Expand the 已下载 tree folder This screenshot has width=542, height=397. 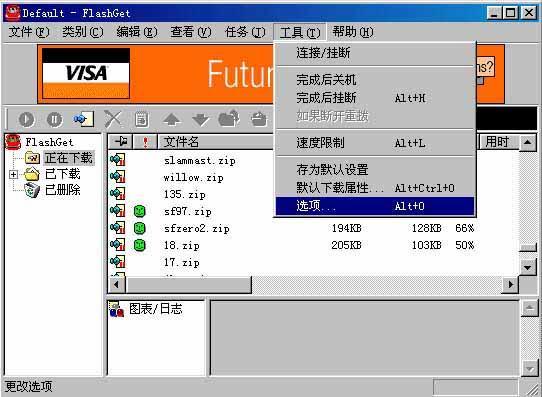(13, 174)
